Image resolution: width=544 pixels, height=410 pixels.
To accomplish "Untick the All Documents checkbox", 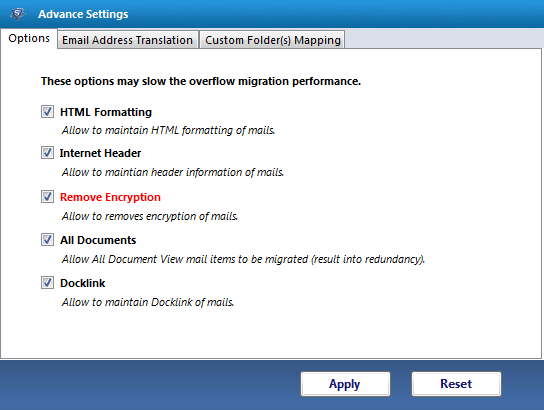I will click(x=47, y=240).
